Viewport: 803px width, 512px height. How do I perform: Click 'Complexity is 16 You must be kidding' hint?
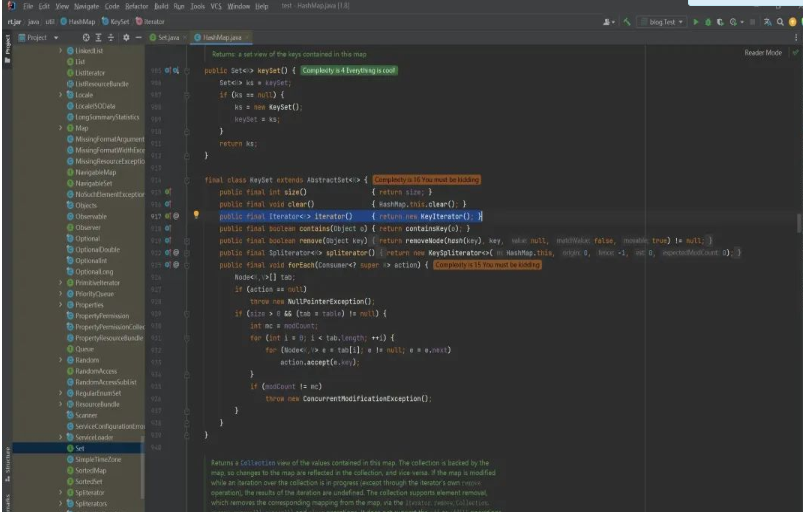pyautogui.click(x=427, y=180)
